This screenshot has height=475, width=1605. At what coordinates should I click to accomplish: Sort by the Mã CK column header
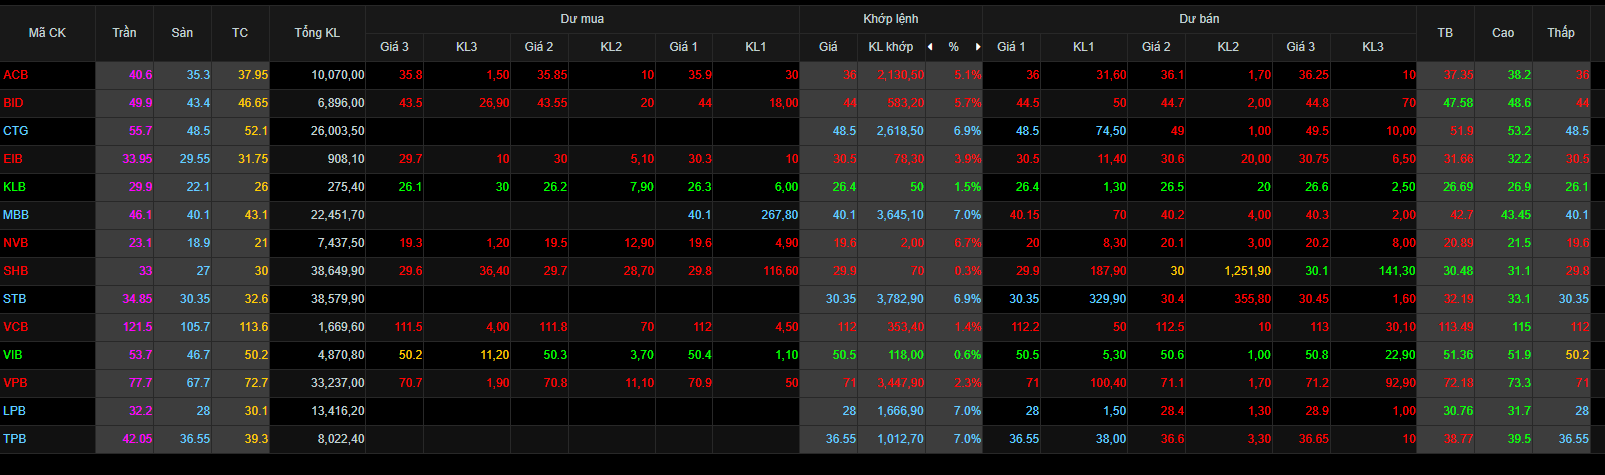(47, 33)
